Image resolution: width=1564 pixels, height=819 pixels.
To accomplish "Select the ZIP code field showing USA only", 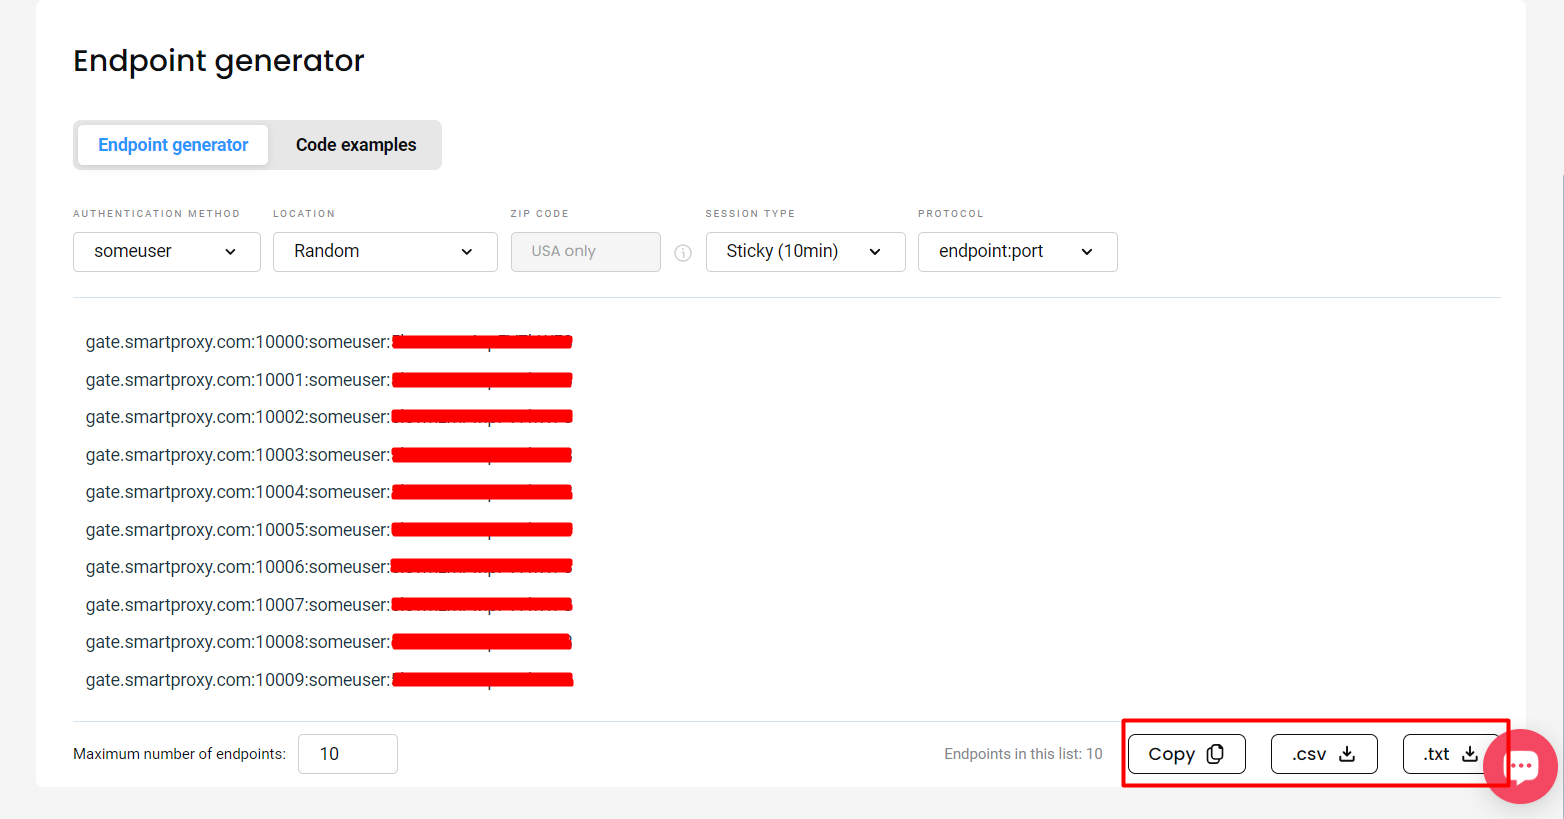I will coord(586,252).
